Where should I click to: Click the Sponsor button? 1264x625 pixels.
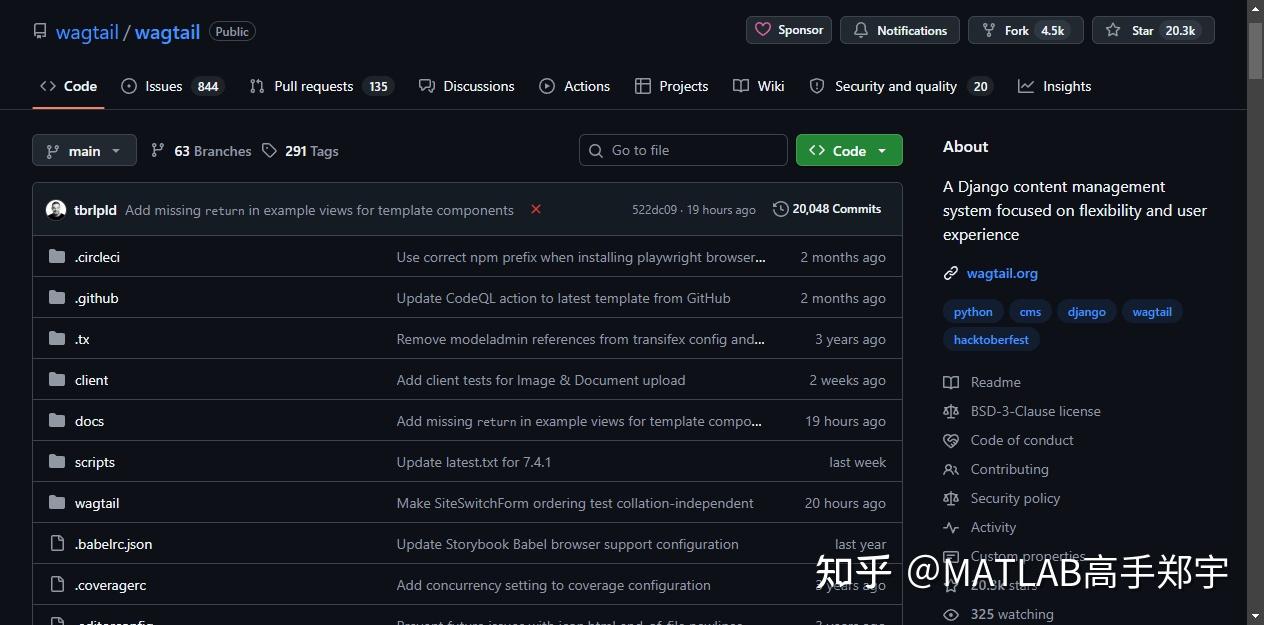click(789, 30)
